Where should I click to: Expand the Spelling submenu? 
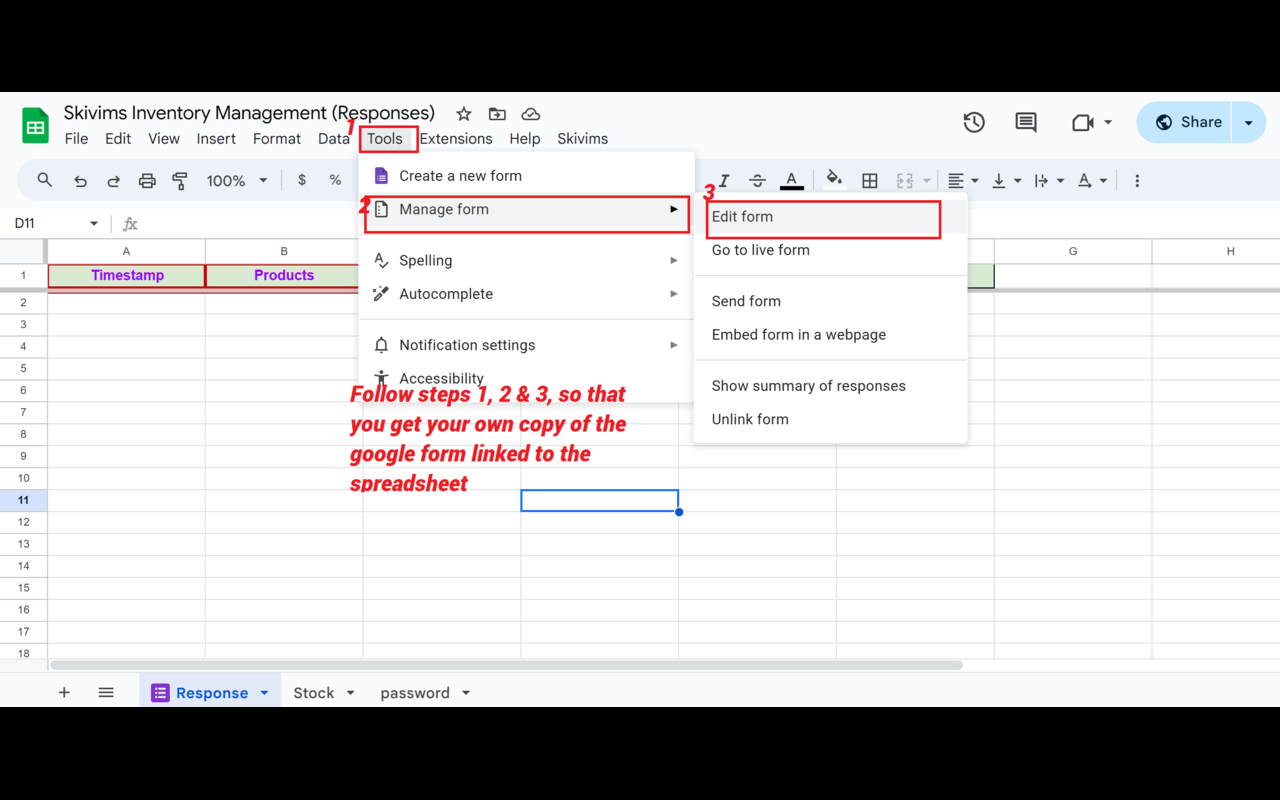tap(526, 260)
